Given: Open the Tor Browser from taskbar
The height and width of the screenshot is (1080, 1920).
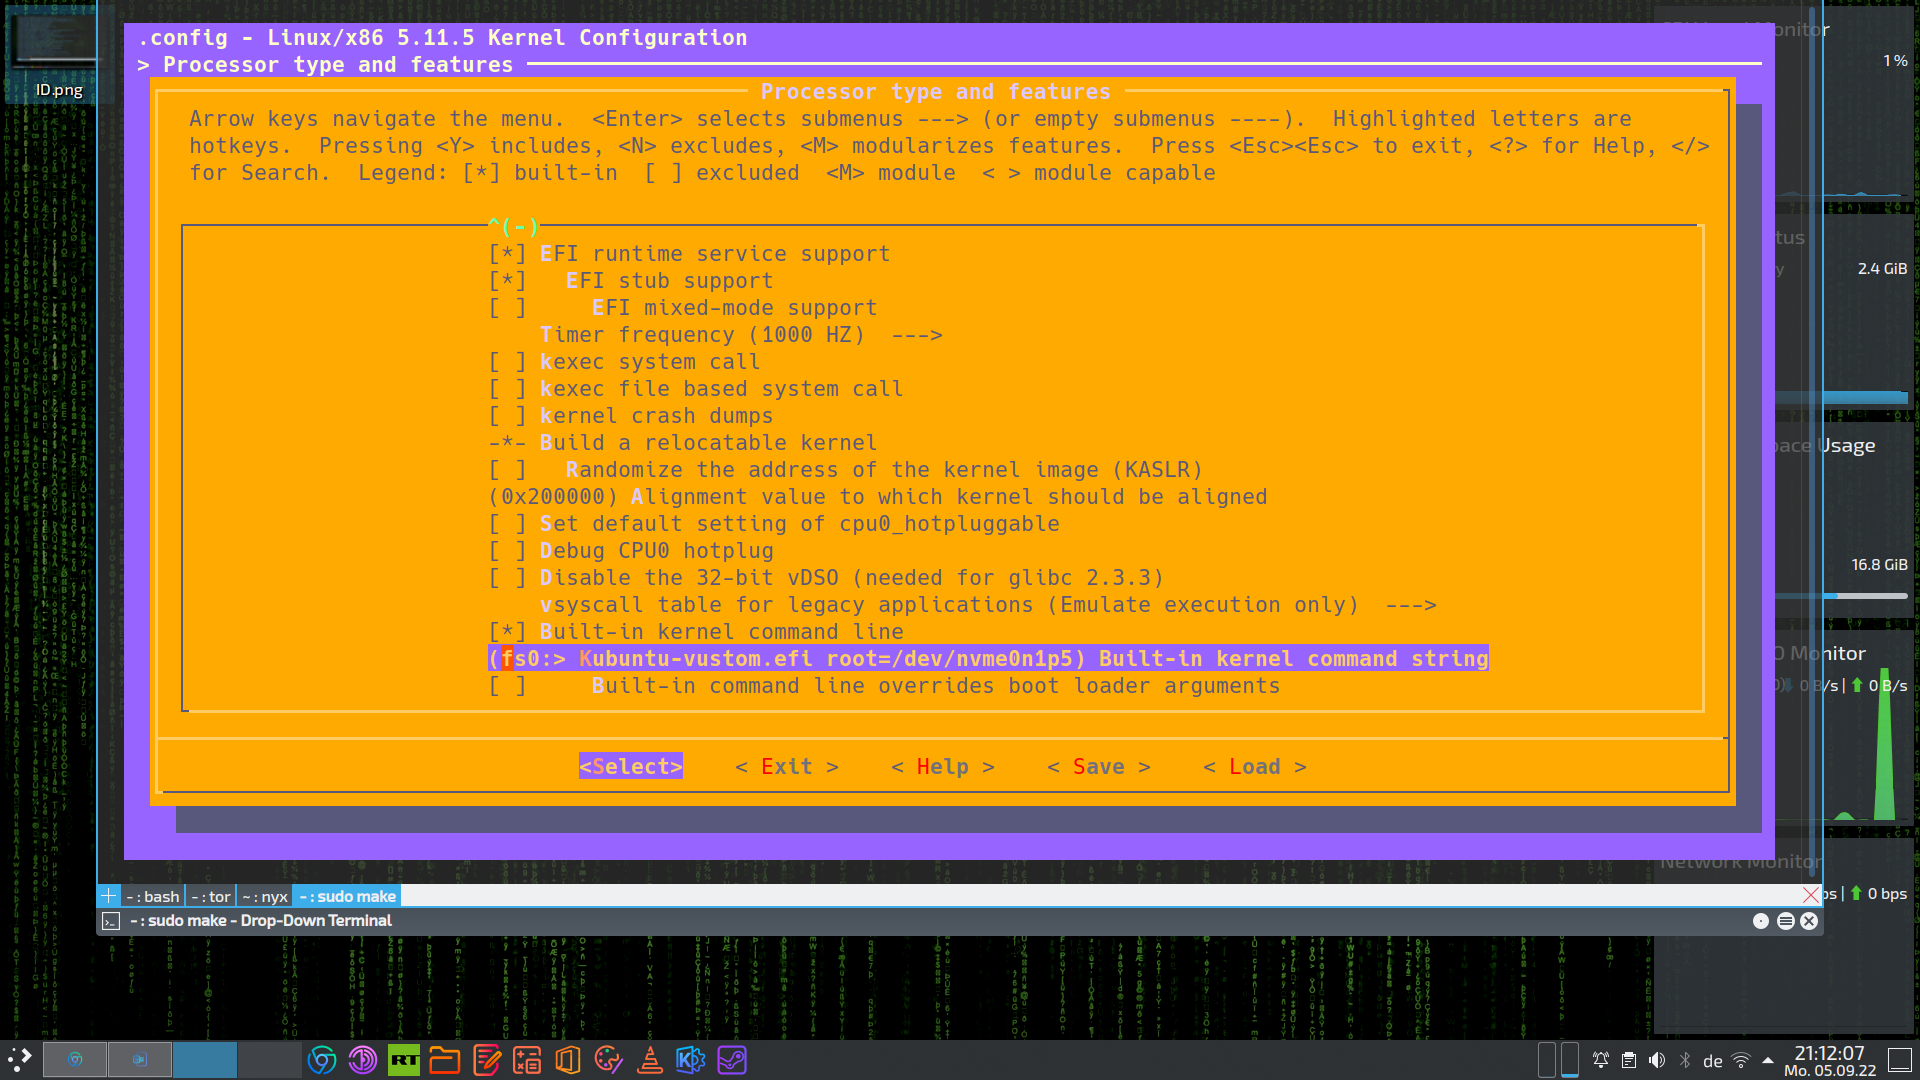Looking at the screenshot, I should tap(362, 1059).
